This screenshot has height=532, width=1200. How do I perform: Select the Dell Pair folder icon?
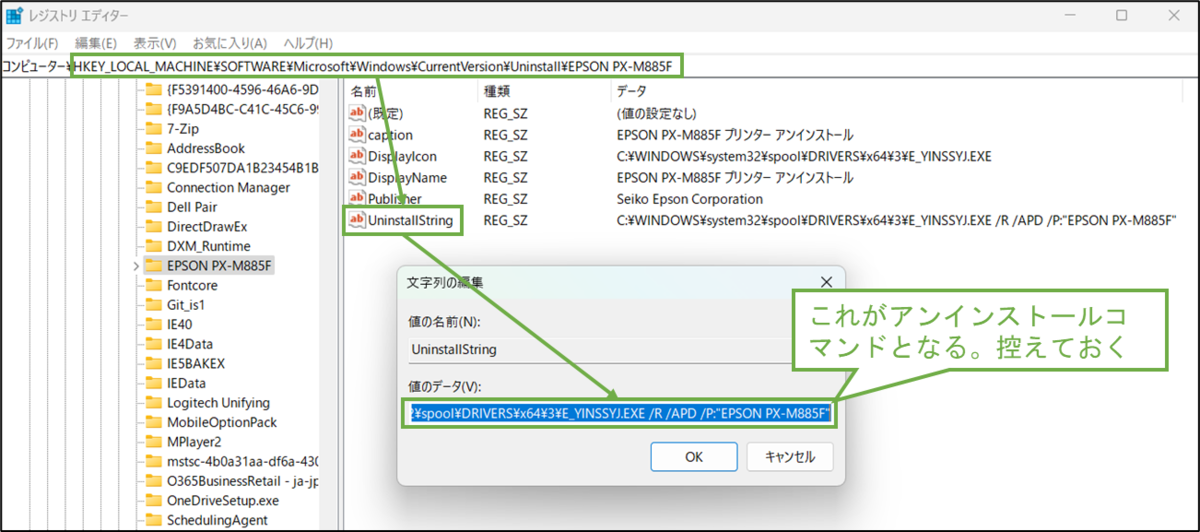153,207
